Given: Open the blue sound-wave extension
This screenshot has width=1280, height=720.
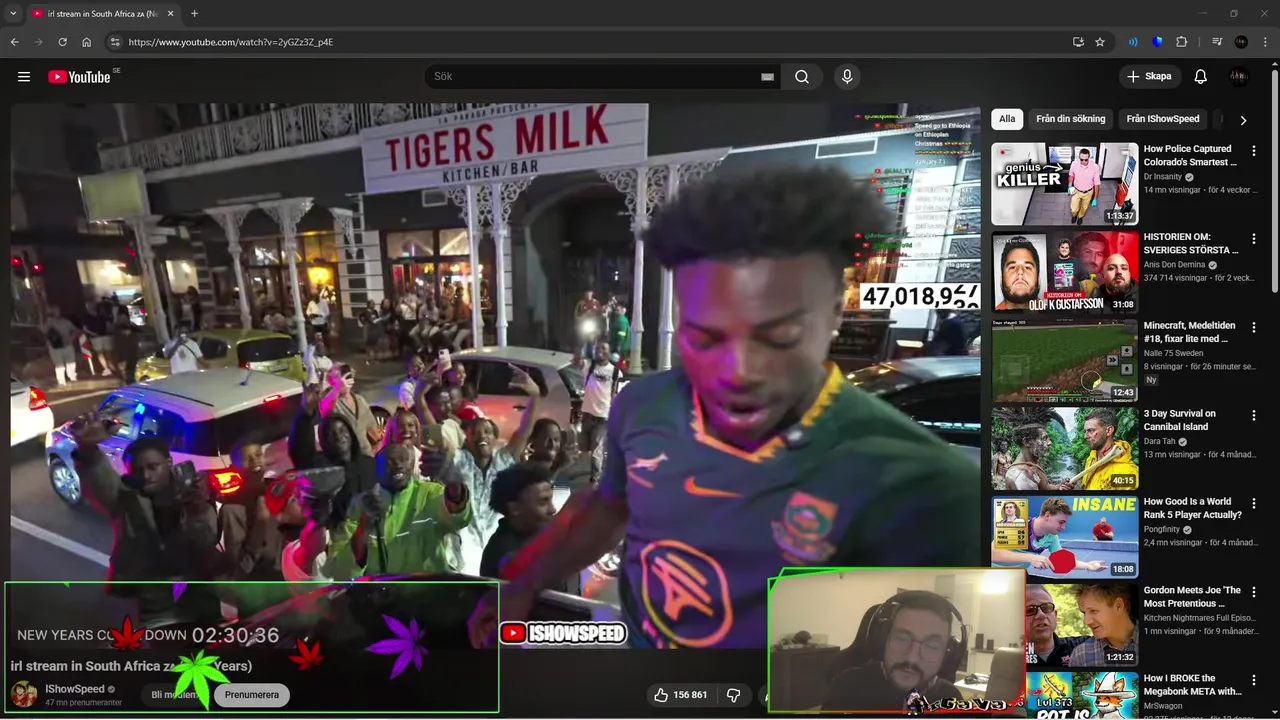Looking at the screenshot, I should 1133,42.
